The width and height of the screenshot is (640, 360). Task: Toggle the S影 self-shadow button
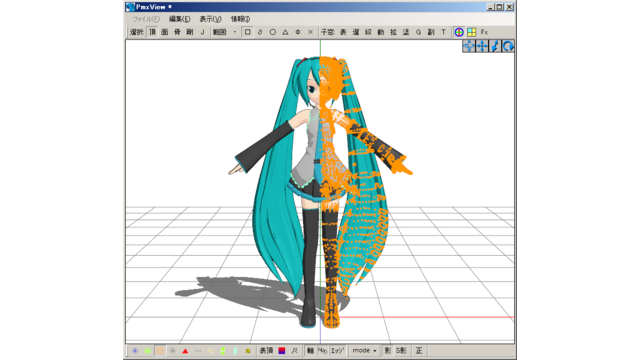(401, 351)
